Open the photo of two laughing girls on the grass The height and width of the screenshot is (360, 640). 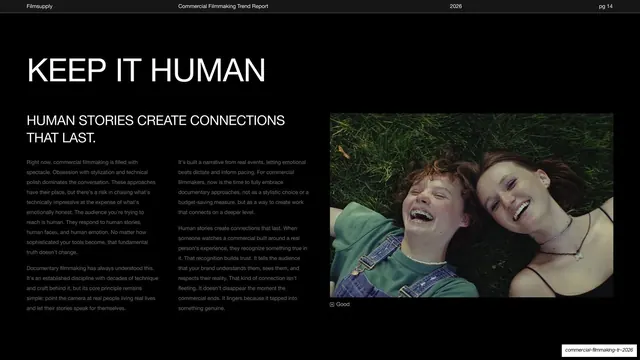471,205
